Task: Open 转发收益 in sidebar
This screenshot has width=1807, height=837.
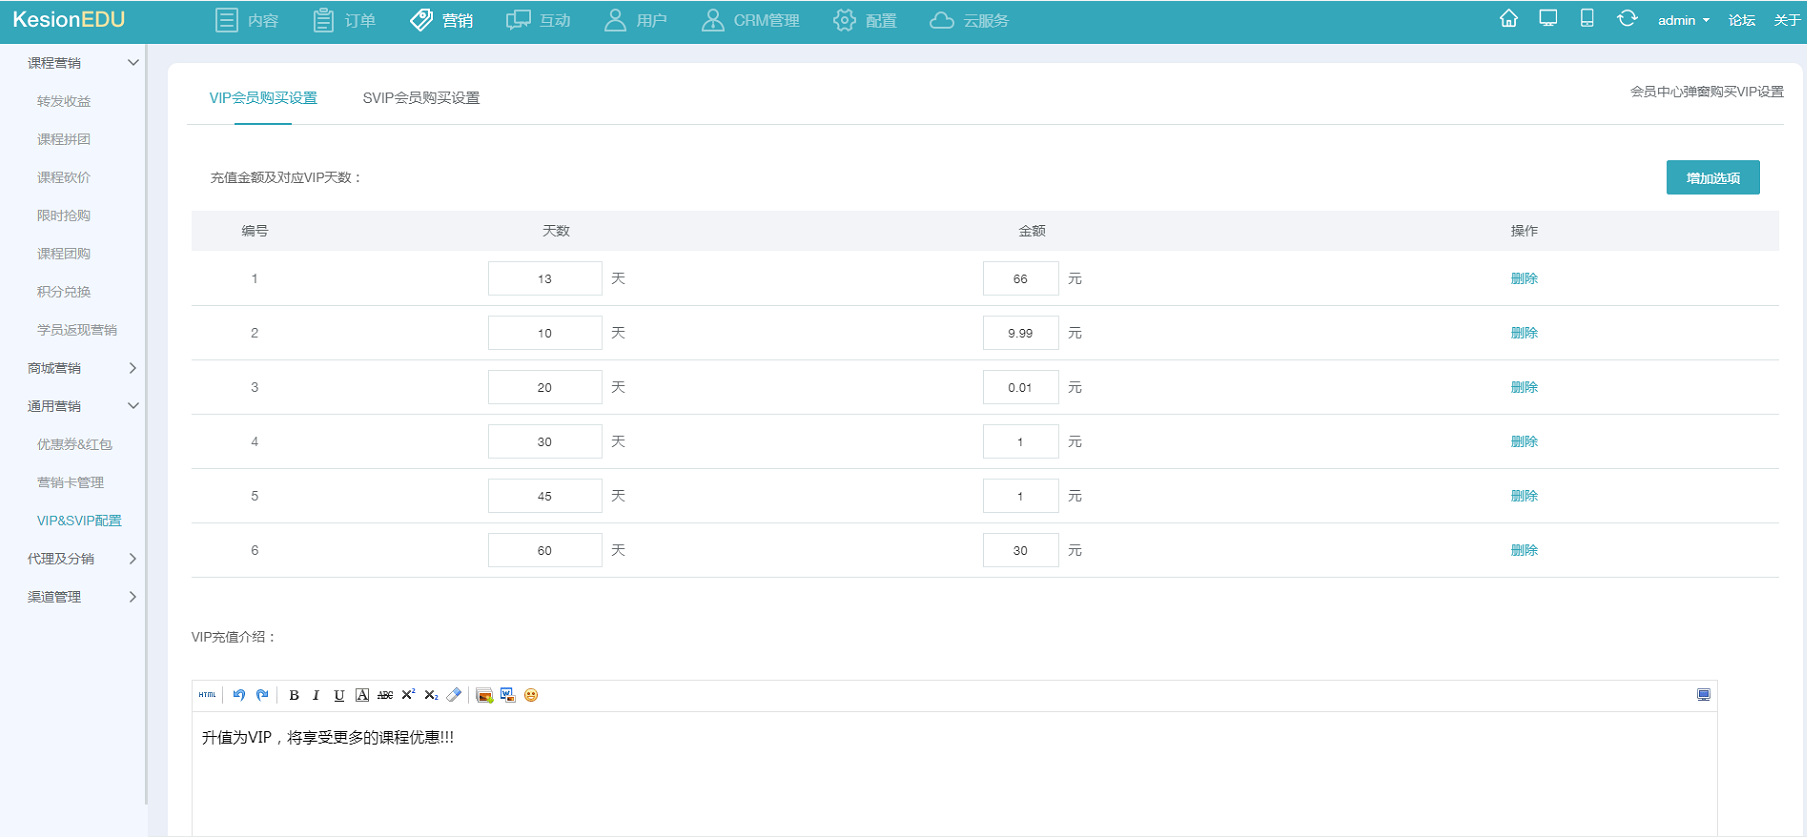Action: 64,101
